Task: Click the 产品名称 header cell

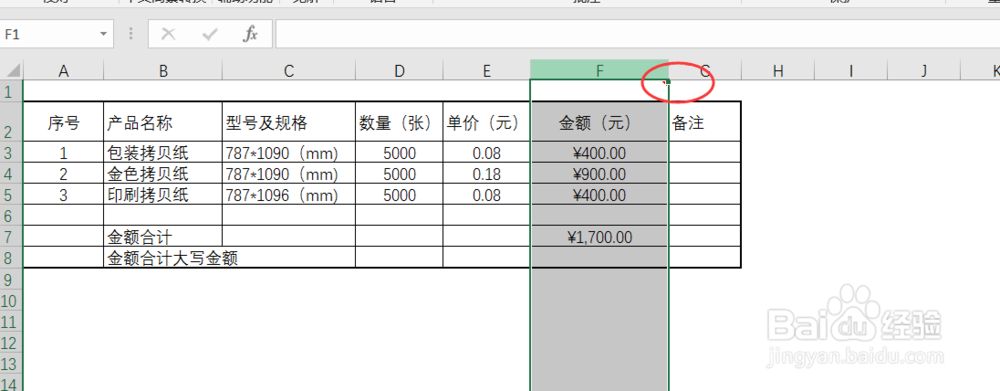Action: pyautogui.click(x=163, y=122)
